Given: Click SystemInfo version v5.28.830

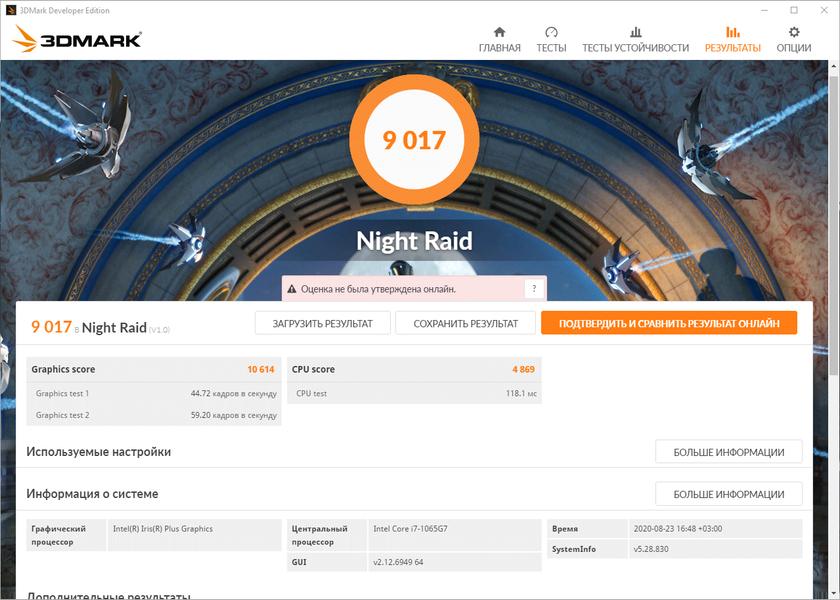Looking at the screenshot, I should (651, 549).
